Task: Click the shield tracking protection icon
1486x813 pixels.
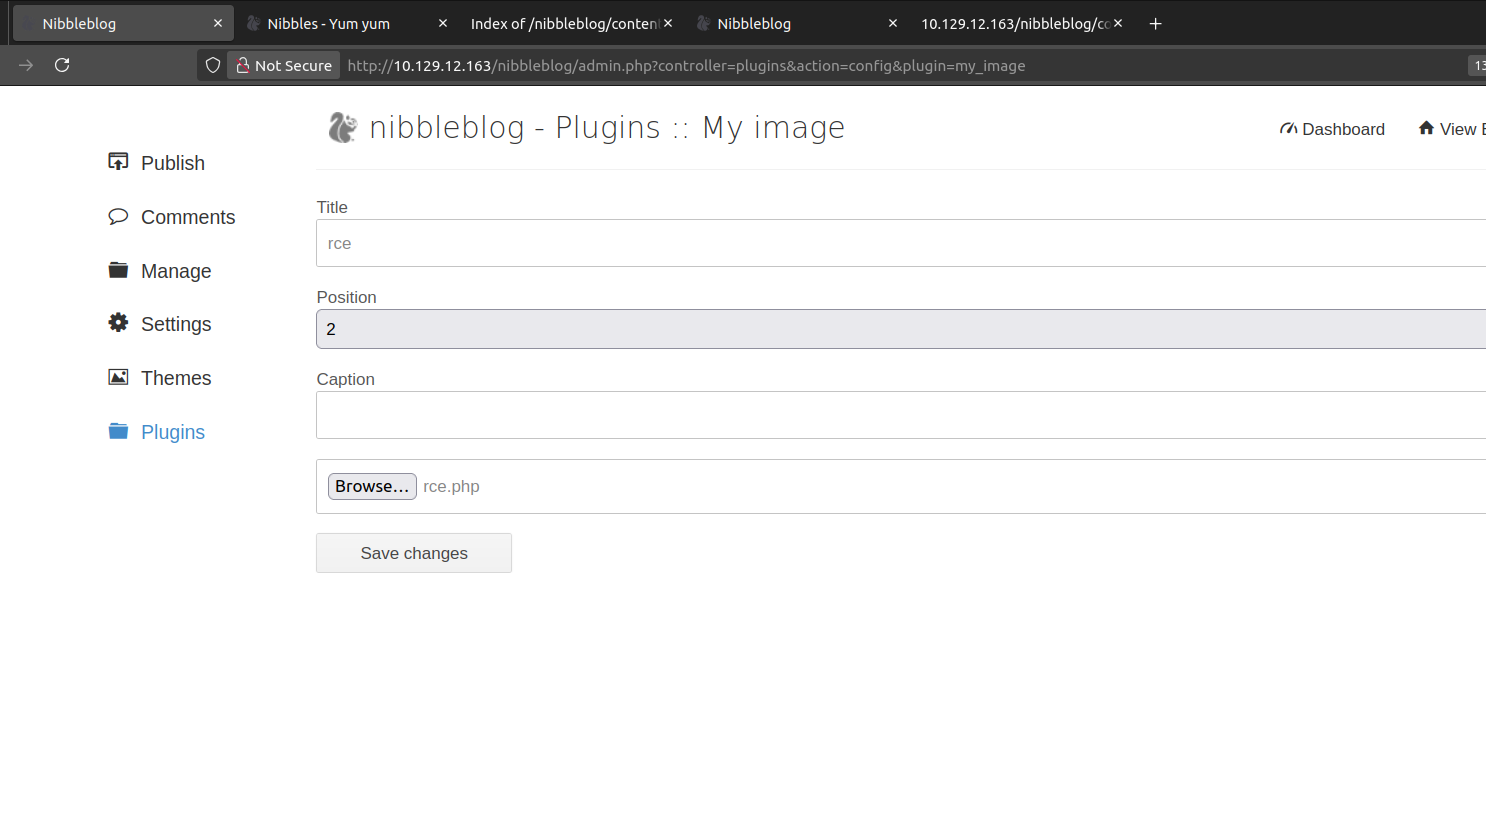Action: click(213, 65)
